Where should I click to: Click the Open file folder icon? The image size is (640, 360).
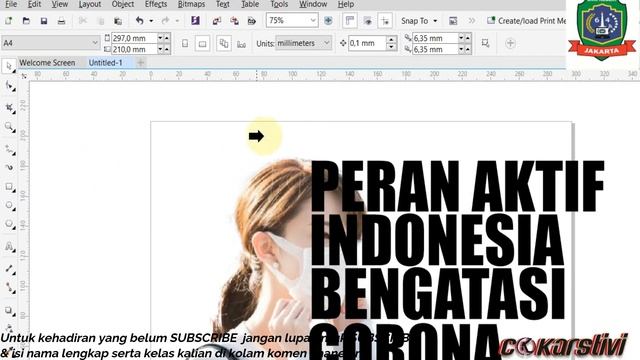tap(26, 20)
